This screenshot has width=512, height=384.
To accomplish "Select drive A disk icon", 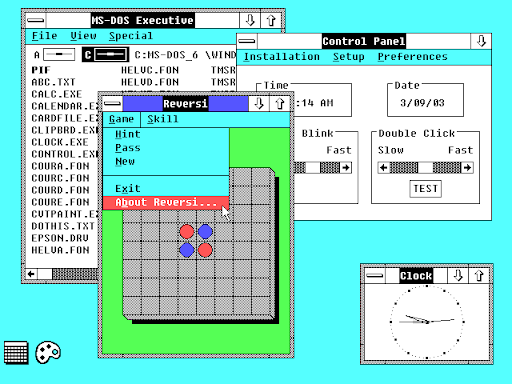I will (x=59, y=54).
